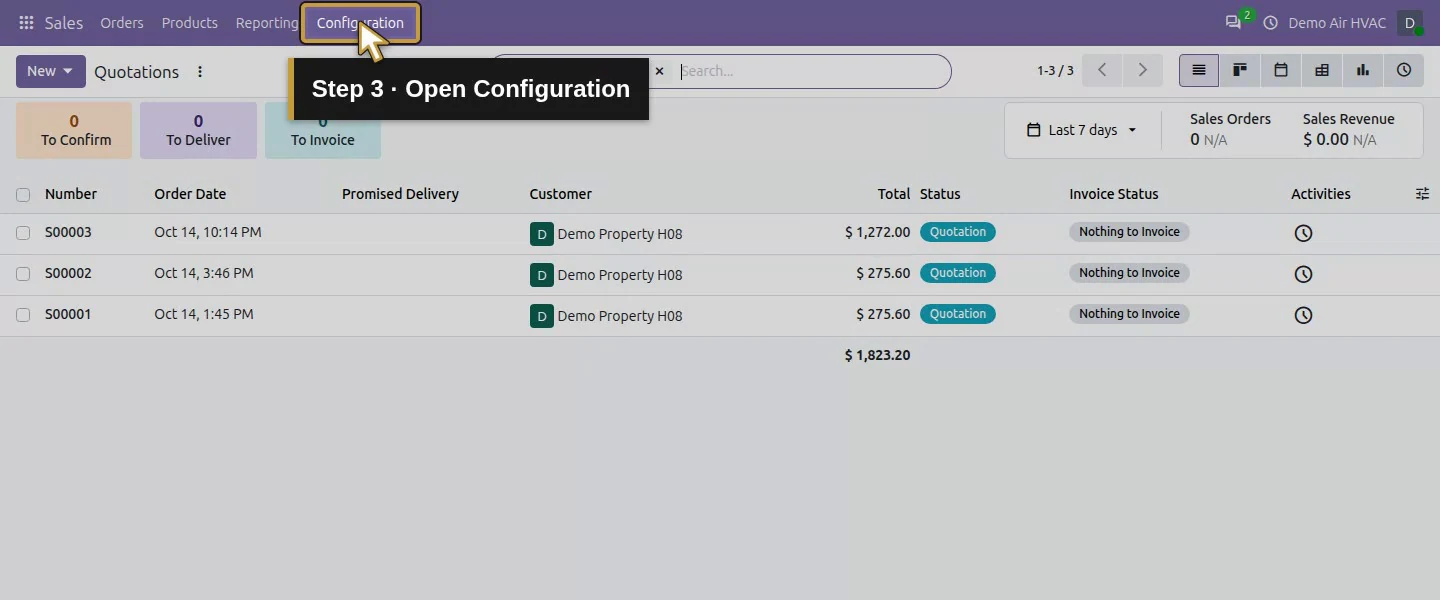Viewport: 1440px width, 600px height.
Task: Switch to list view
Action: 1199,71
